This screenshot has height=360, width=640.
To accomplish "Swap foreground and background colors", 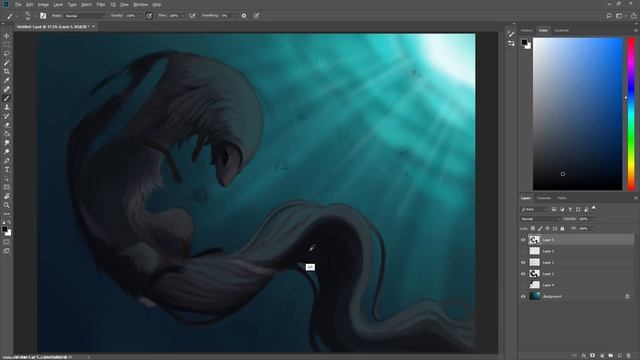I will [9, 222].
